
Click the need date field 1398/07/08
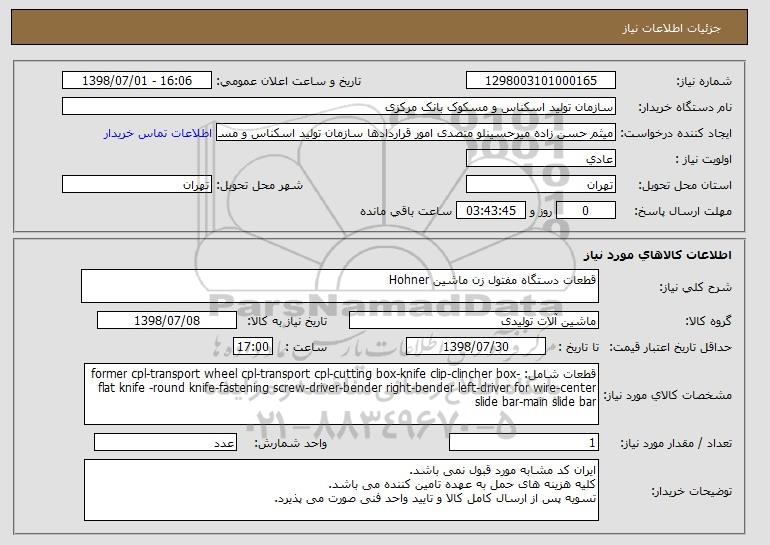click(167, 321)
